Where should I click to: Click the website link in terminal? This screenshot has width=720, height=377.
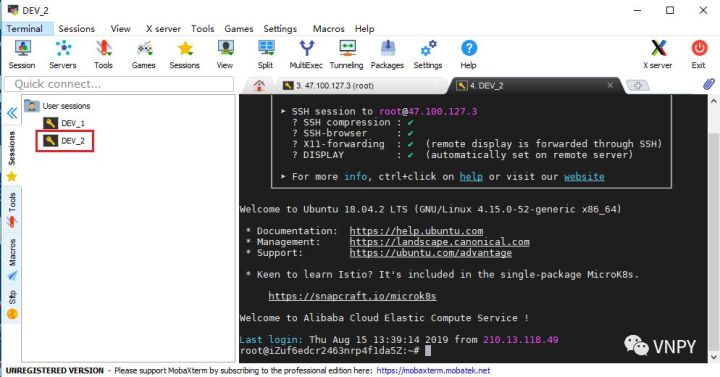584,176
